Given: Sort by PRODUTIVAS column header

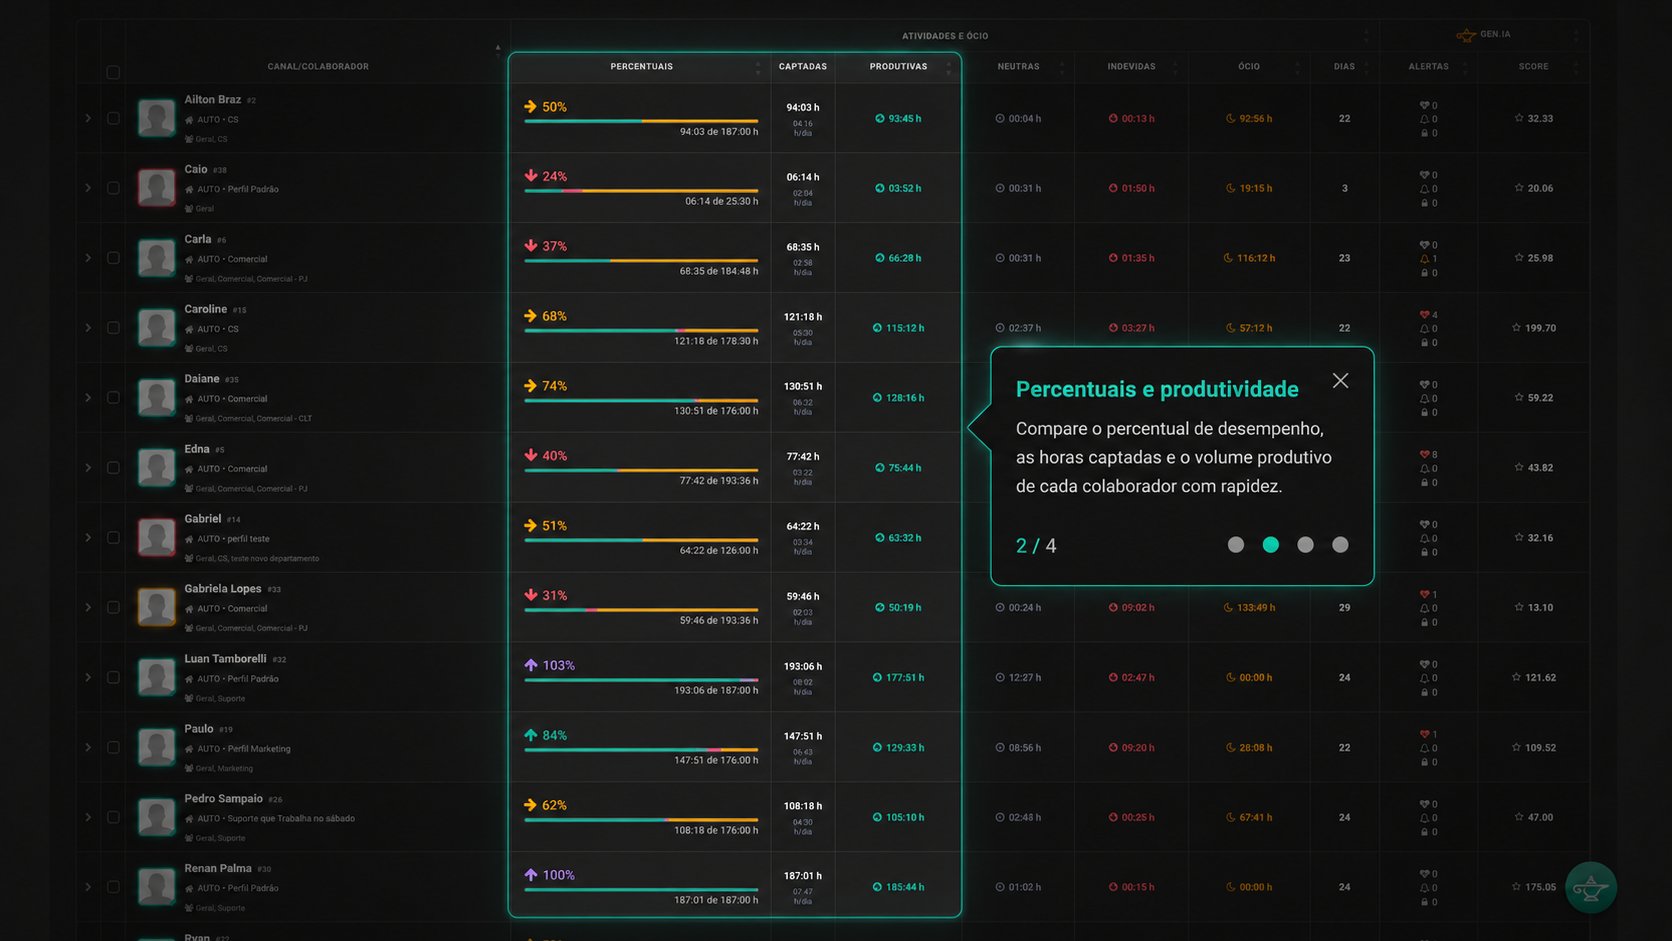Looking at the screenshot, I should (x=898, y=67).
